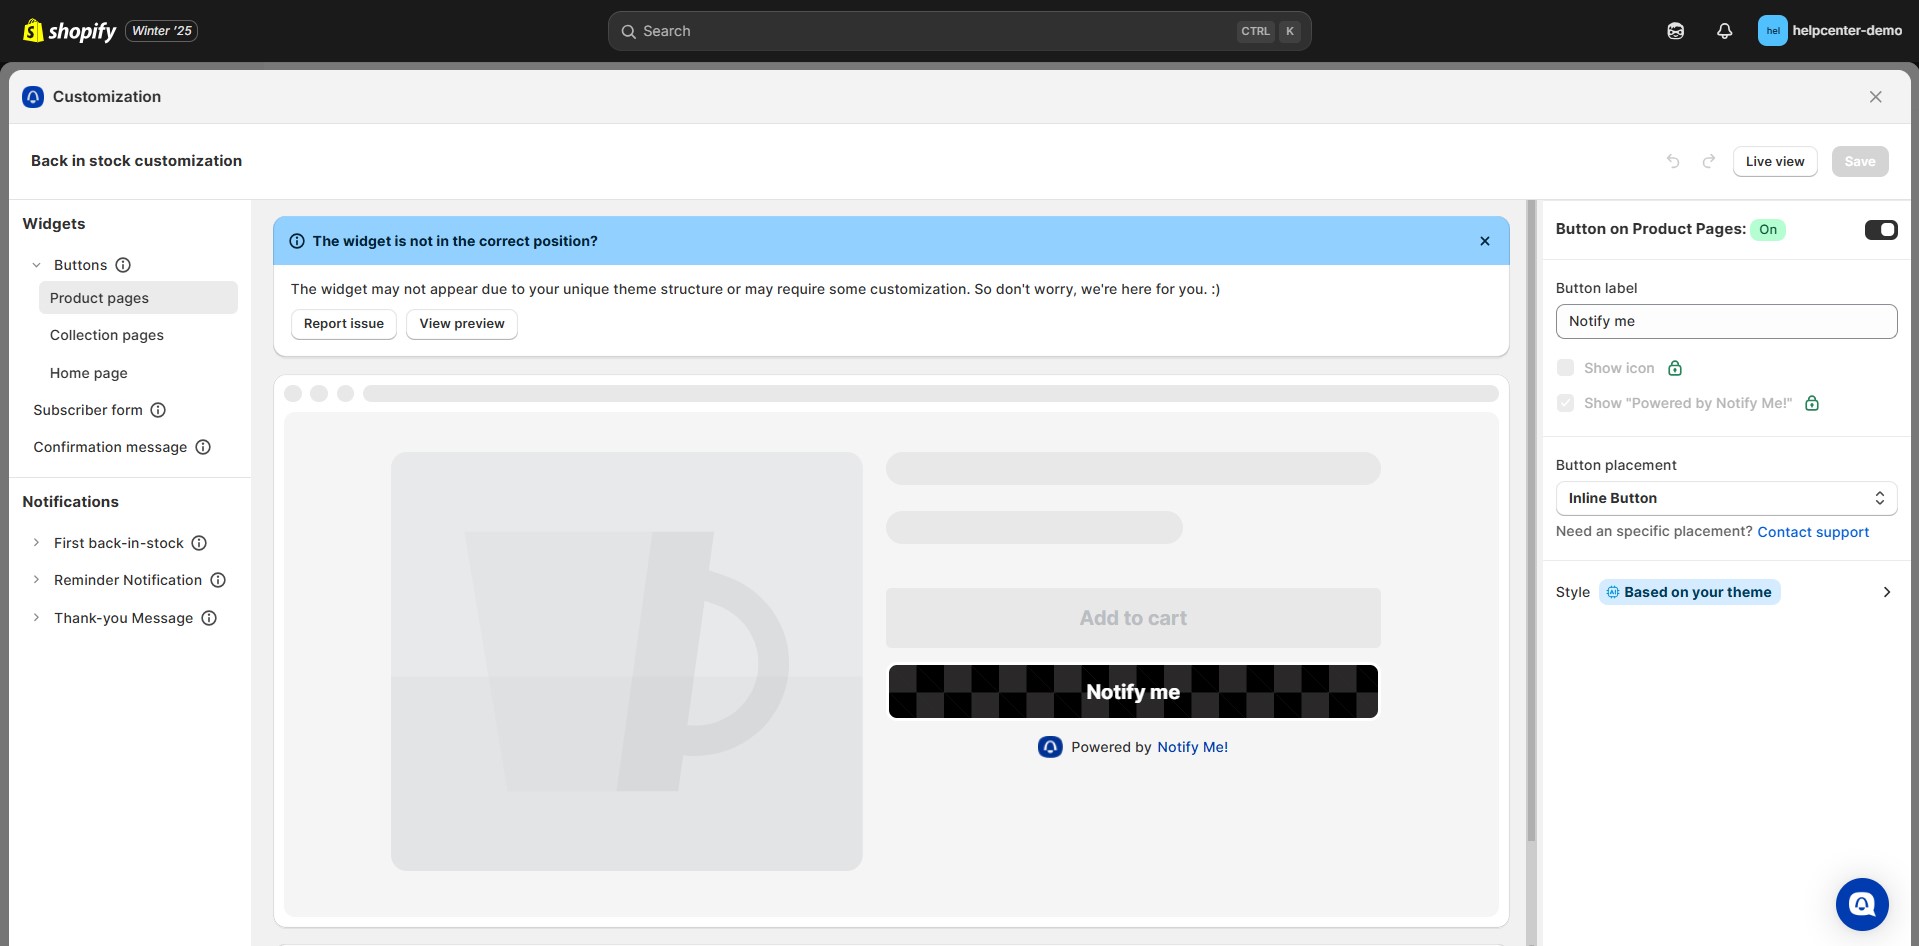Click info icon beside Subscriber form

pos(158,410)
